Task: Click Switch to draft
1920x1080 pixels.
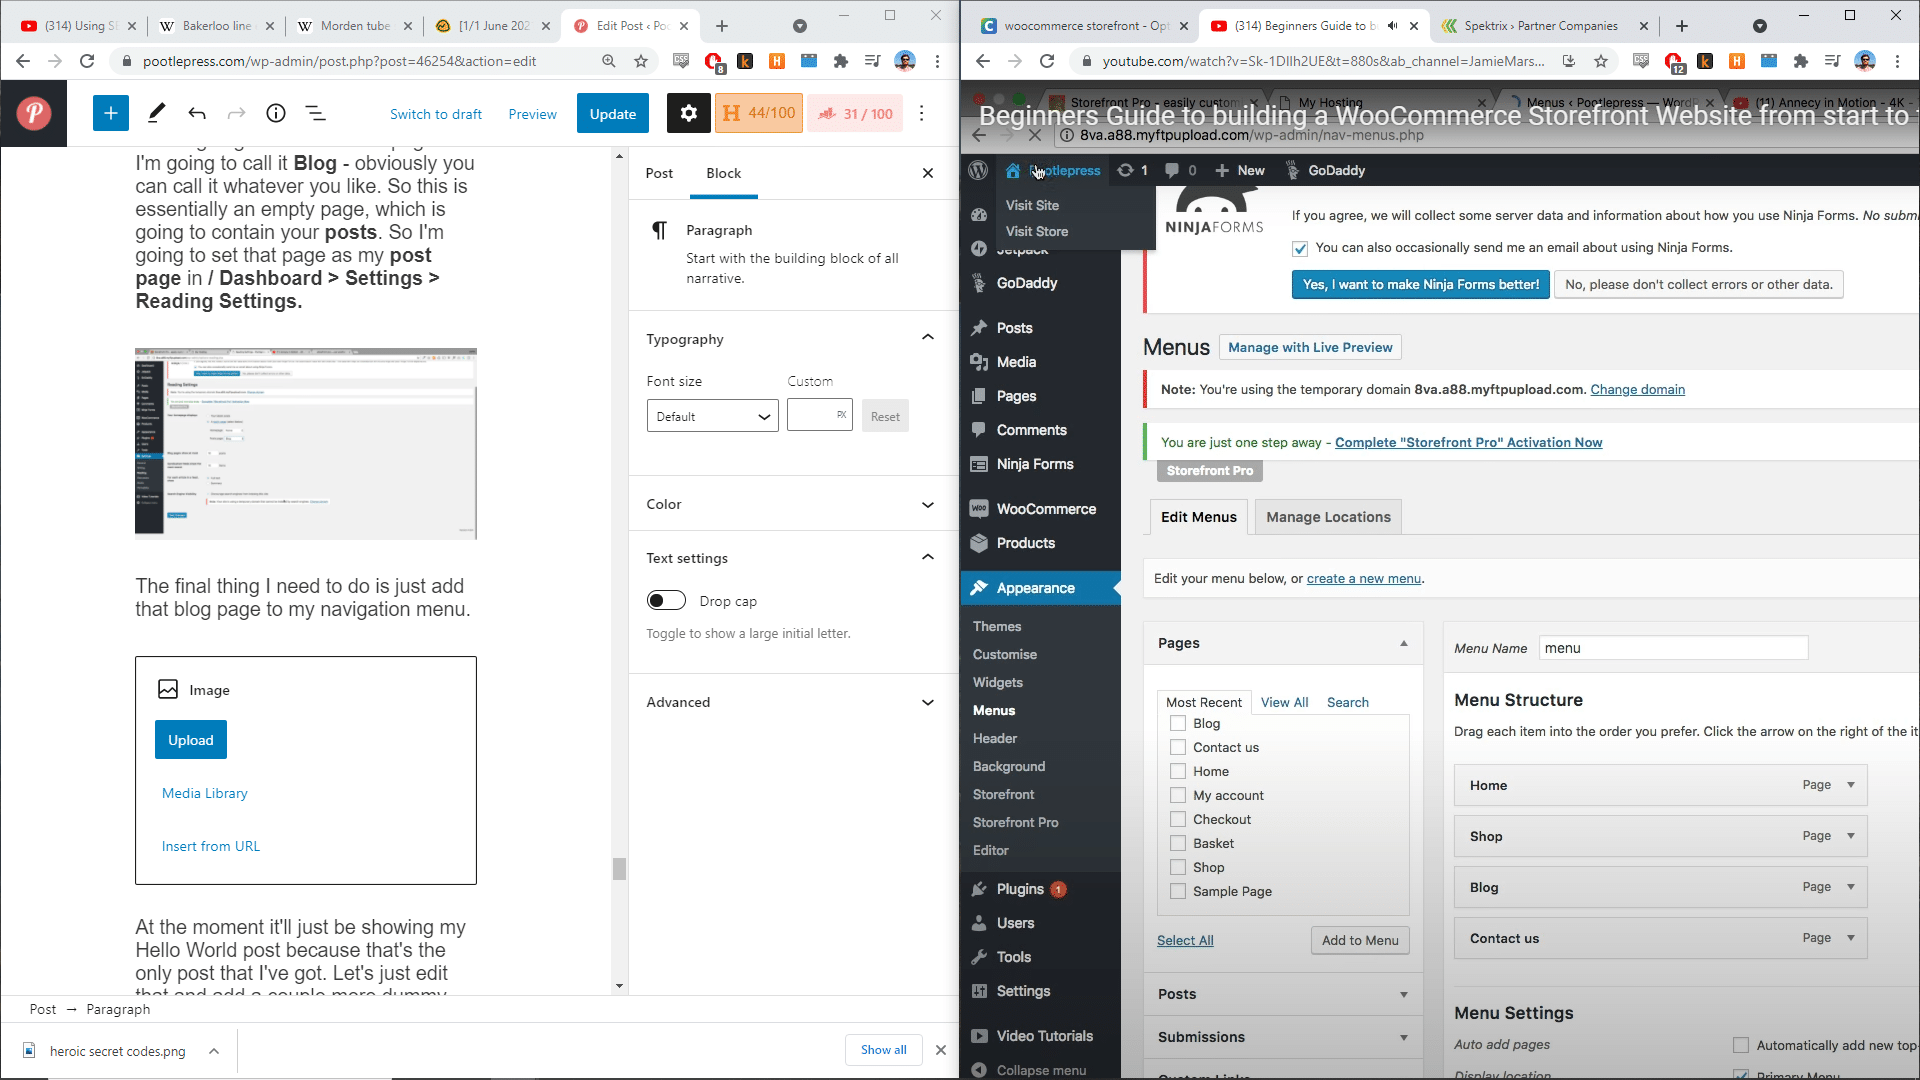Action: 436,114
